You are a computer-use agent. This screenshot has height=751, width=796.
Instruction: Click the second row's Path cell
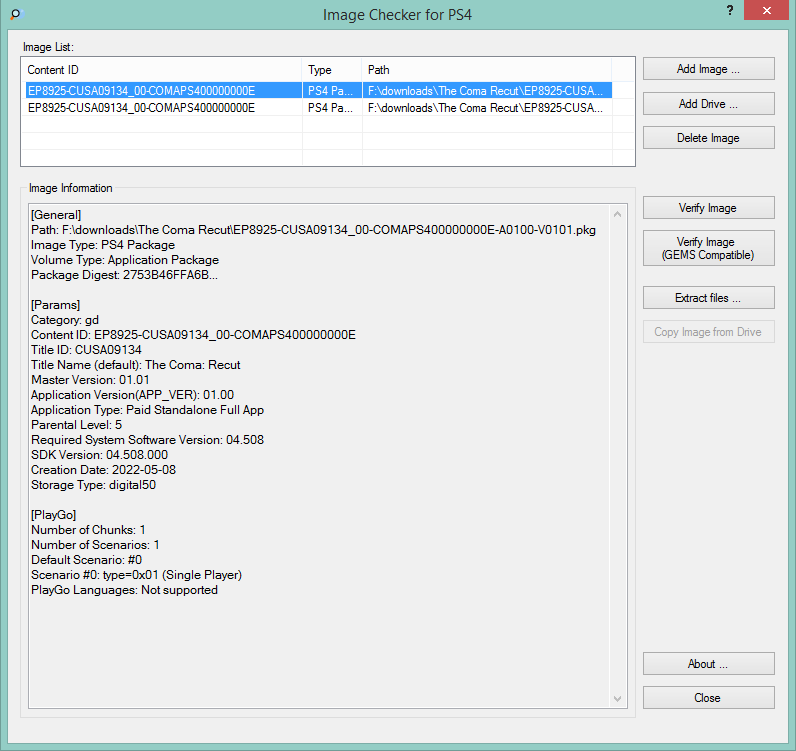click(485, 108)
